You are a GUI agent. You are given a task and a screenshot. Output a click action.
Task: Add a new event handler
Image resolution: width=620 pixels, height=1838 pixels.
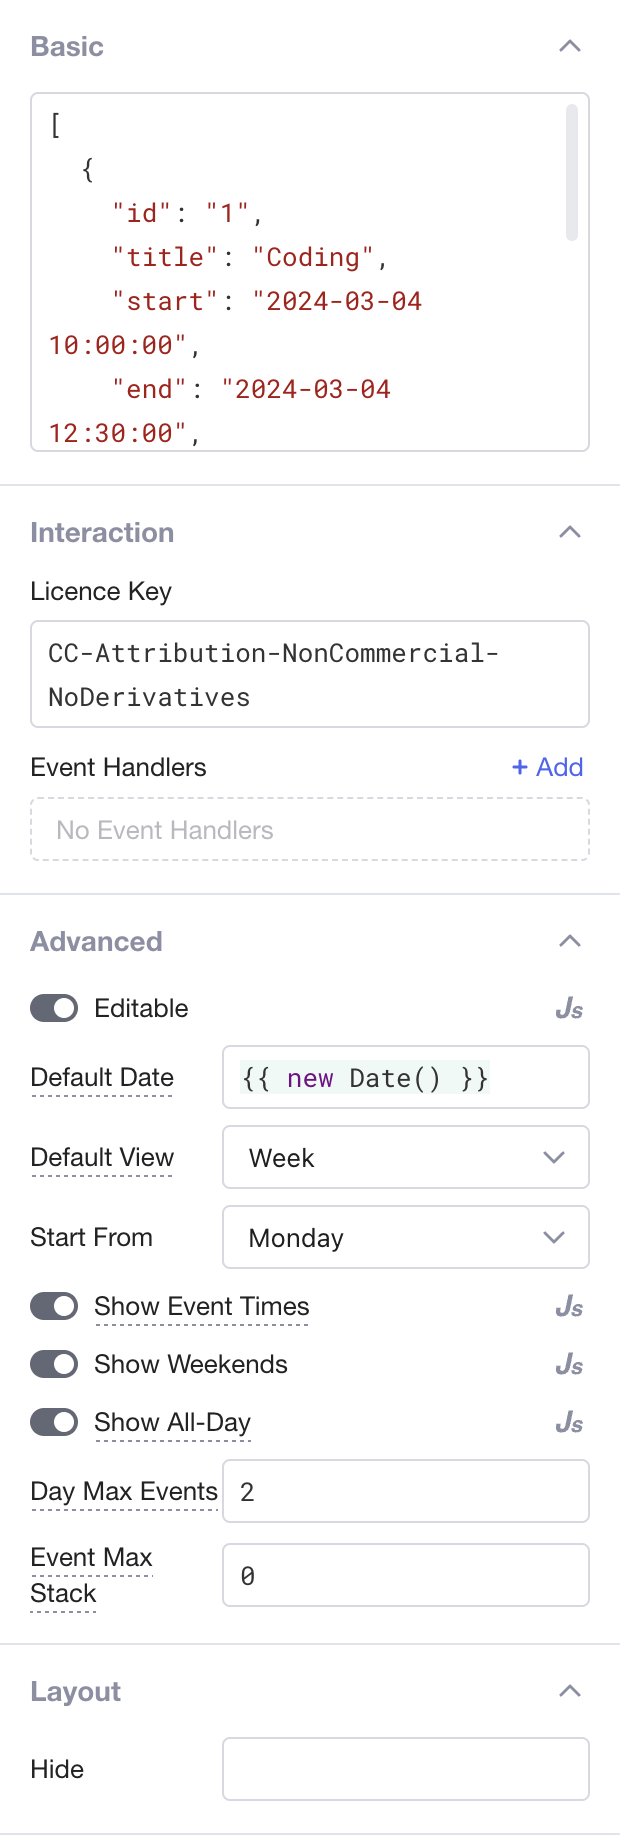(x=547, y=767)
